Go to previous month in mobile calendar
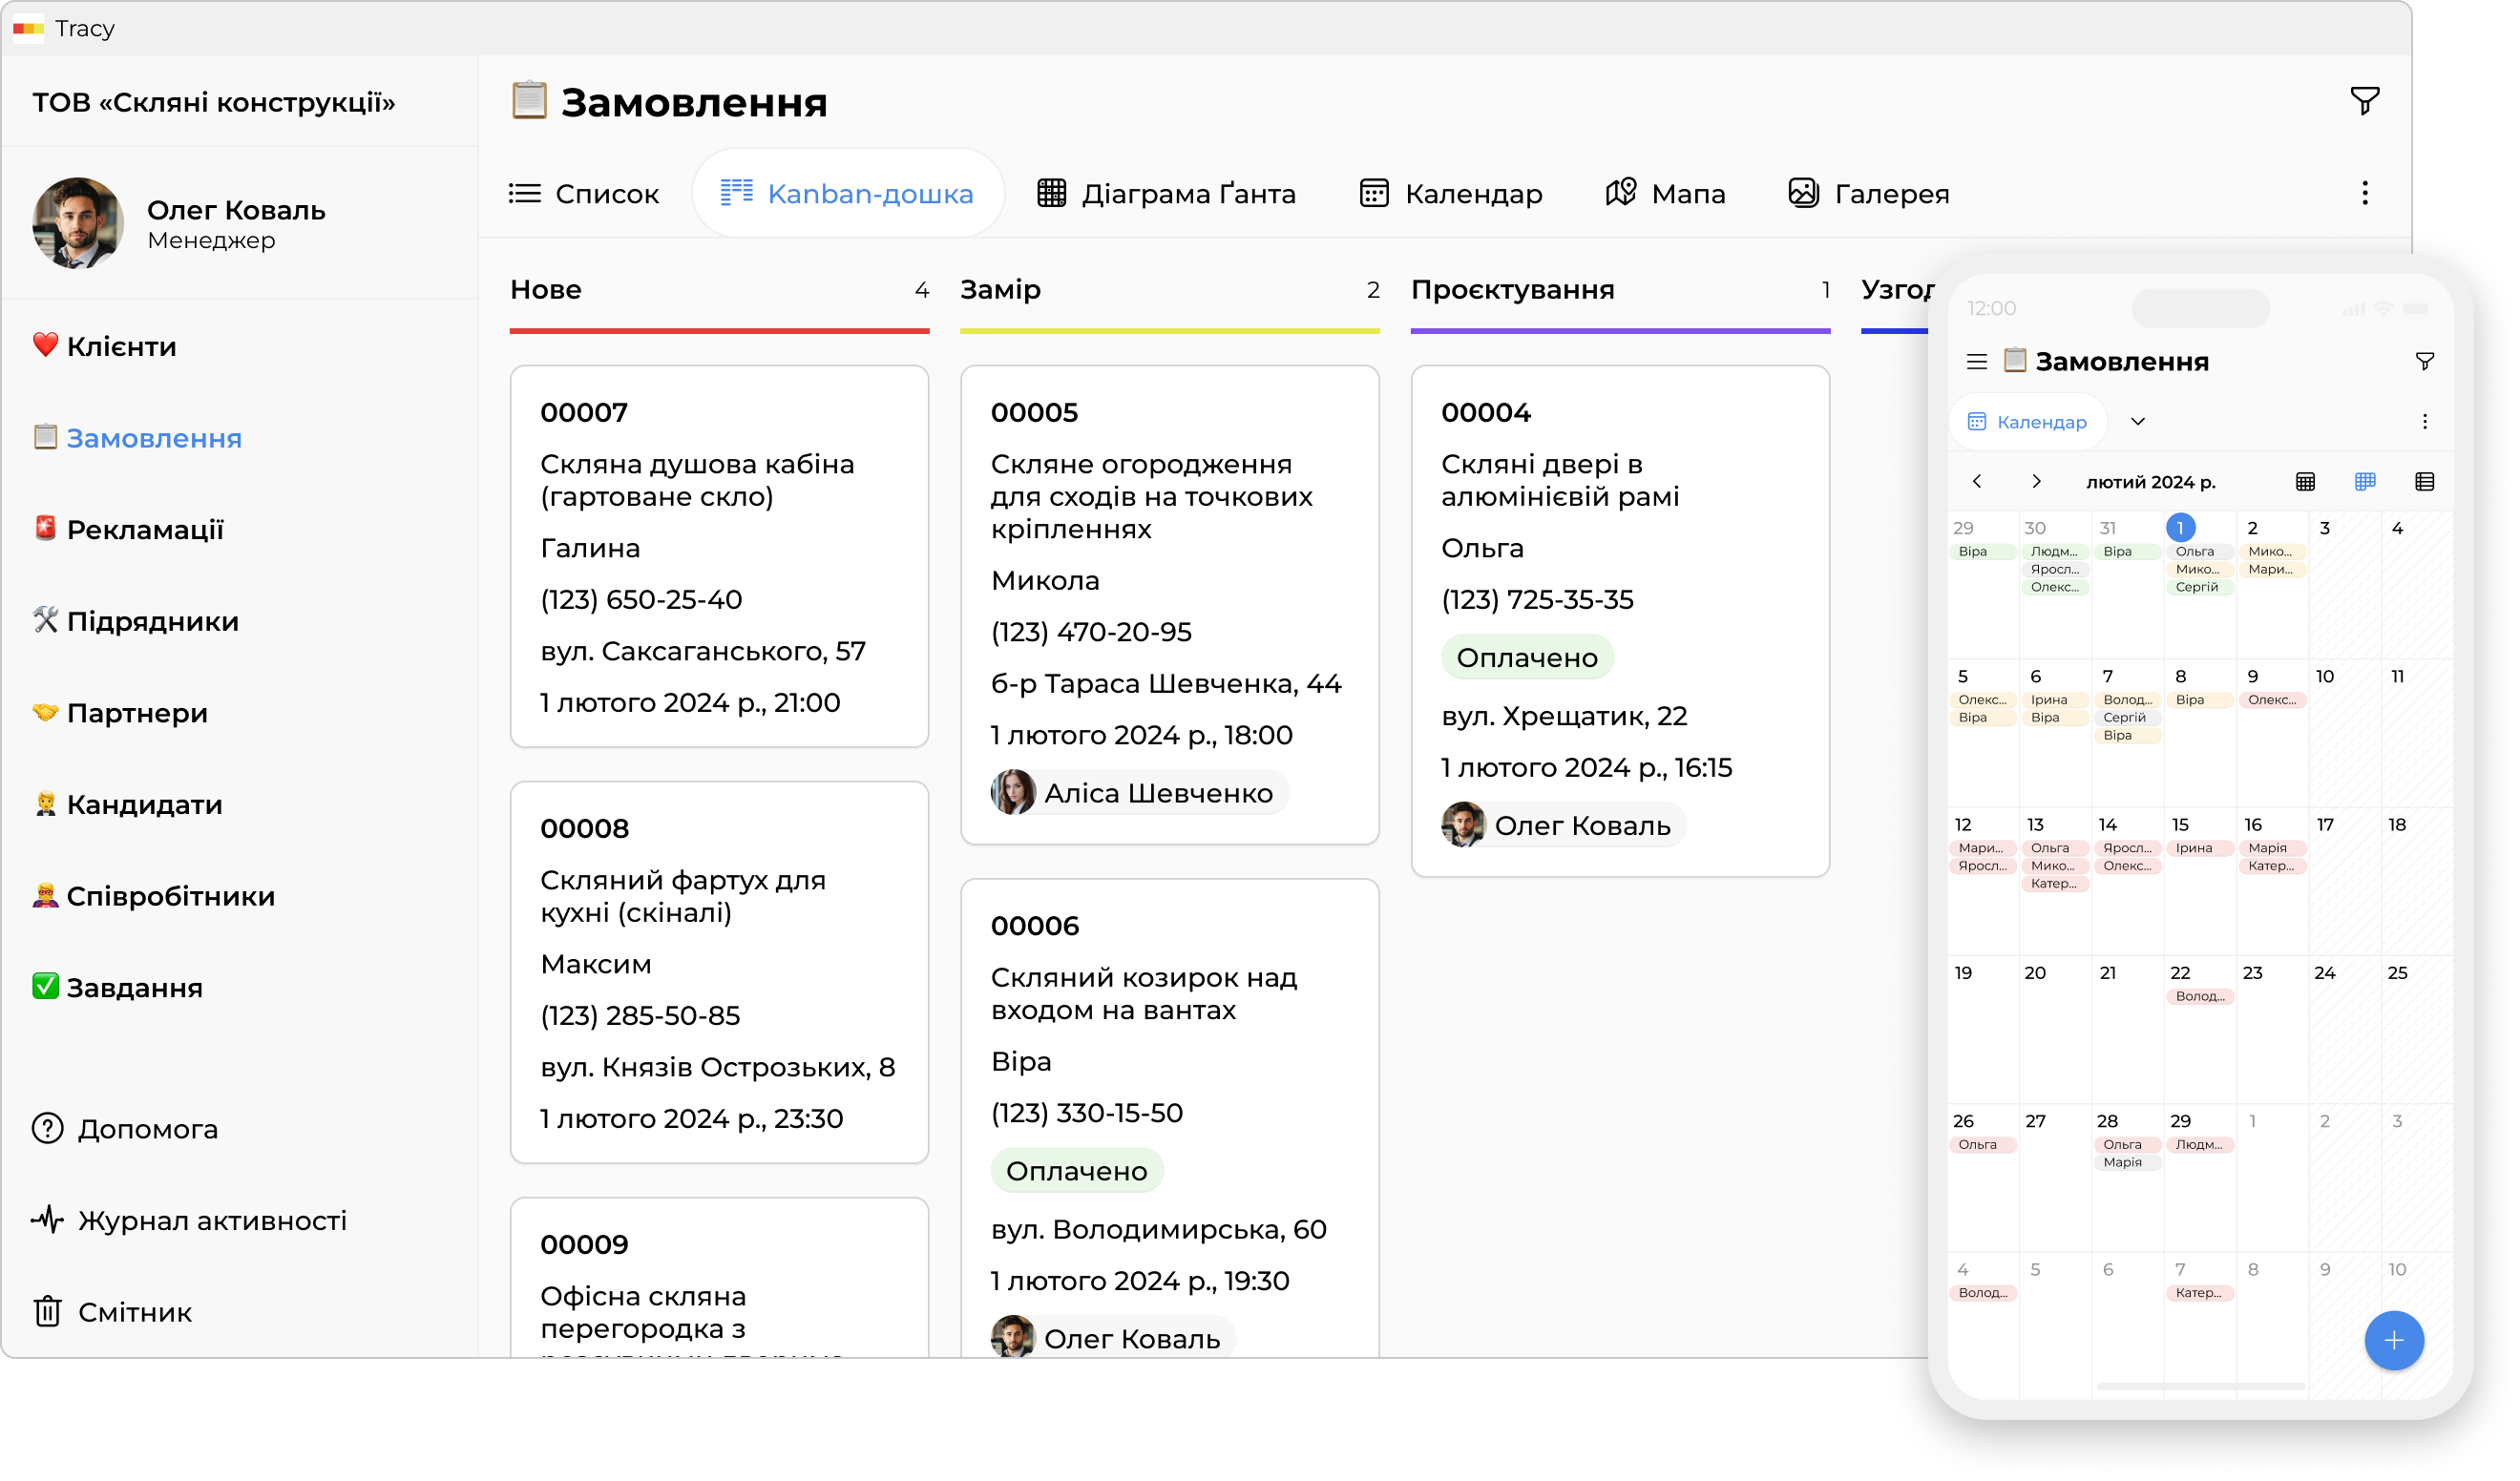Screen dimensions: 2520x1481 (x=1976, y=481)
